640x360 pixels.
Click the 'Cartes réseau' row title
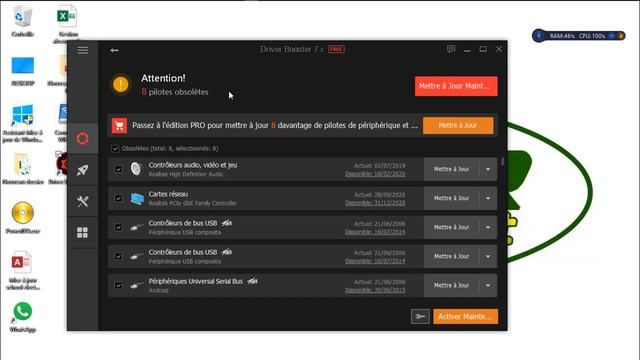pos(168,194)
